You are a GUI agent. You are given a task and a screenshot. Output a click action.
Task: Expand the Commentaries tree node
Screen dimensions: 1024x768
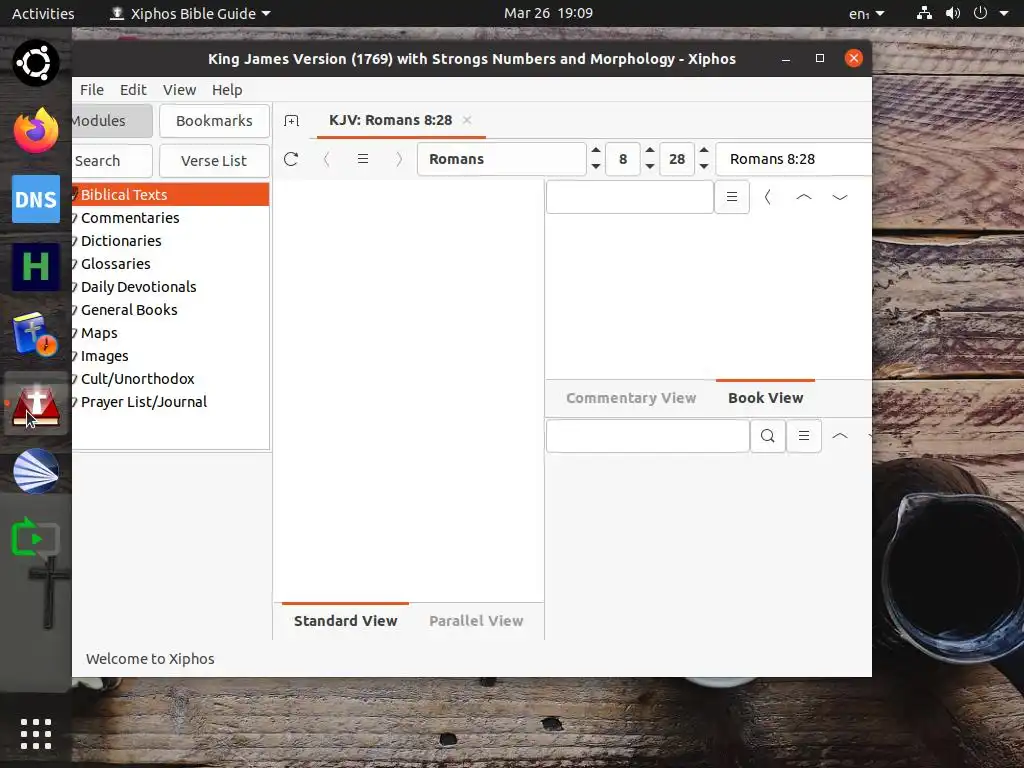click(x=74, y=217)
